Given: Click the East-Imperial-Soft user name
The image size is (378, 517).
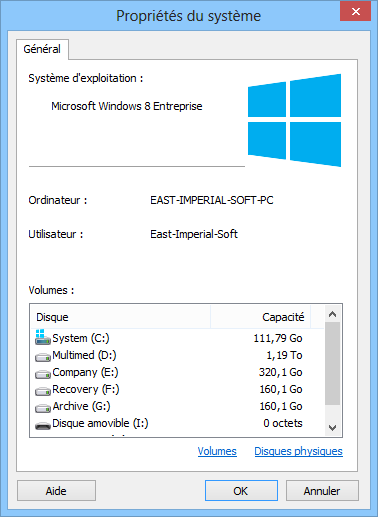Looking at the screenshot, I should 194,234.
